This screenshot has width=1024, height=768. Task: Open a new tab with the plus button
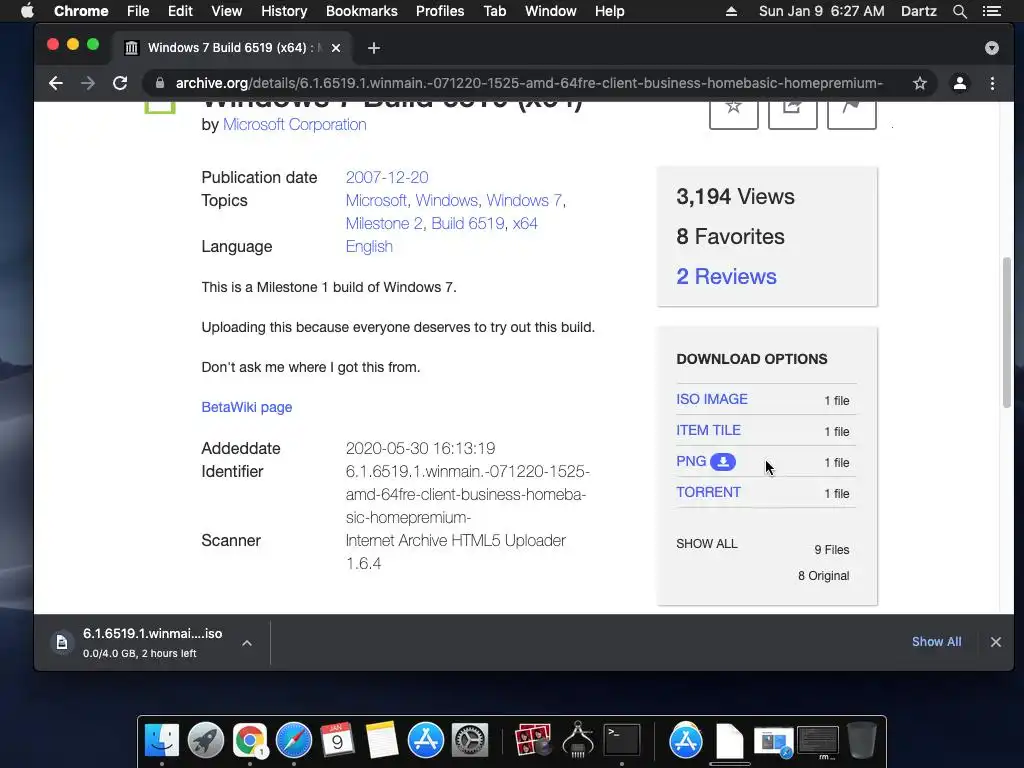tap(374, 48)
